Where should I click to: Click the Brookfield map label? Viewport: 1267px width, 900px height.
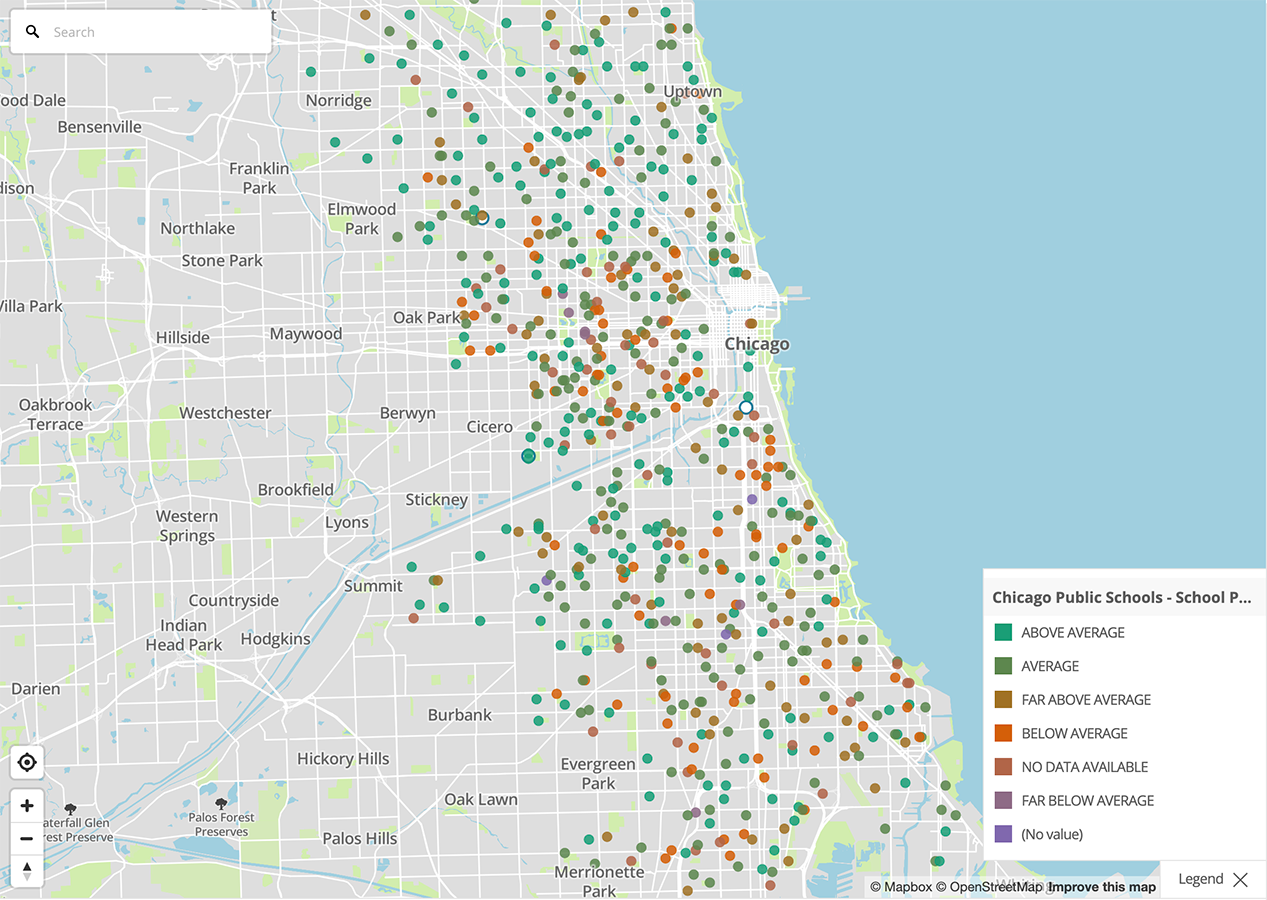[296, 490]
